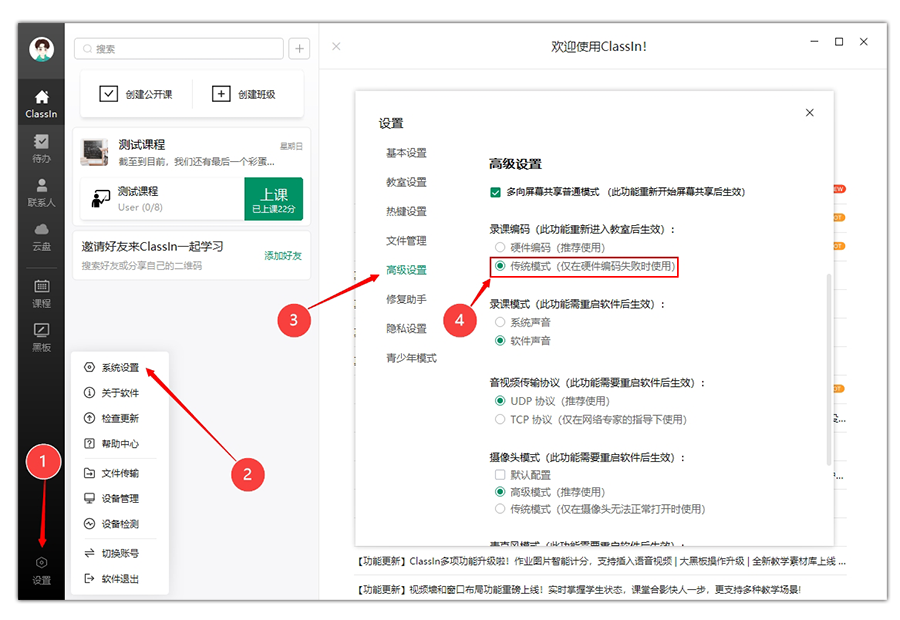Open the user avatar profile
Viewport: 900px width, 620px height.
[x=41, y=49]
